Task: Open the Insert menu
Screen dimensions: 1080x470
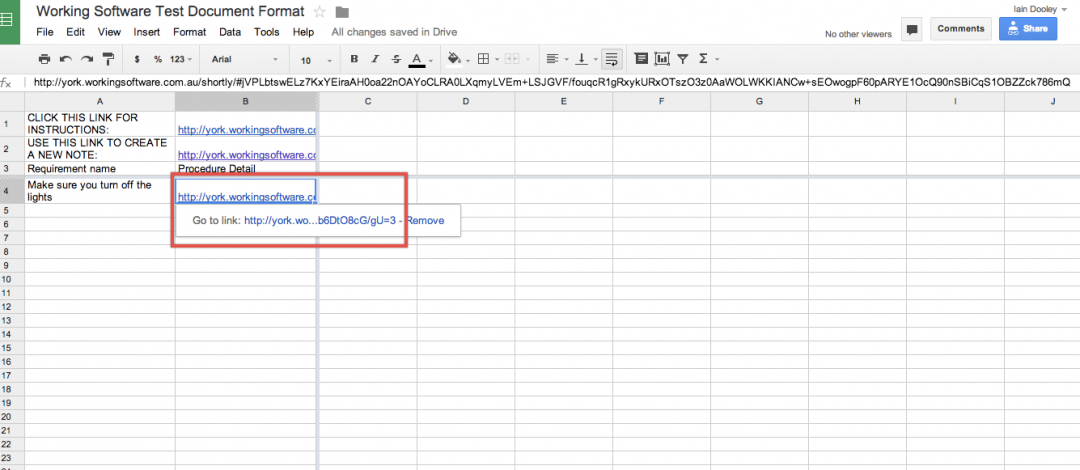Action: point(147,32)
